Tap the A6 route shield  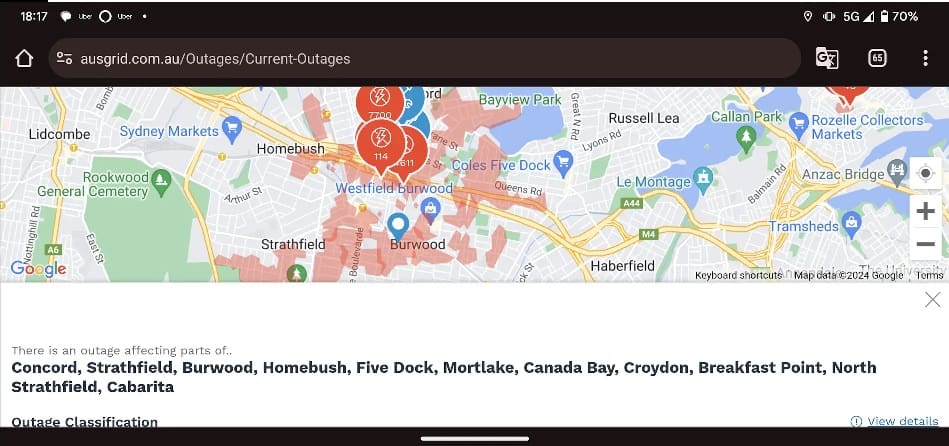[53, 249]
